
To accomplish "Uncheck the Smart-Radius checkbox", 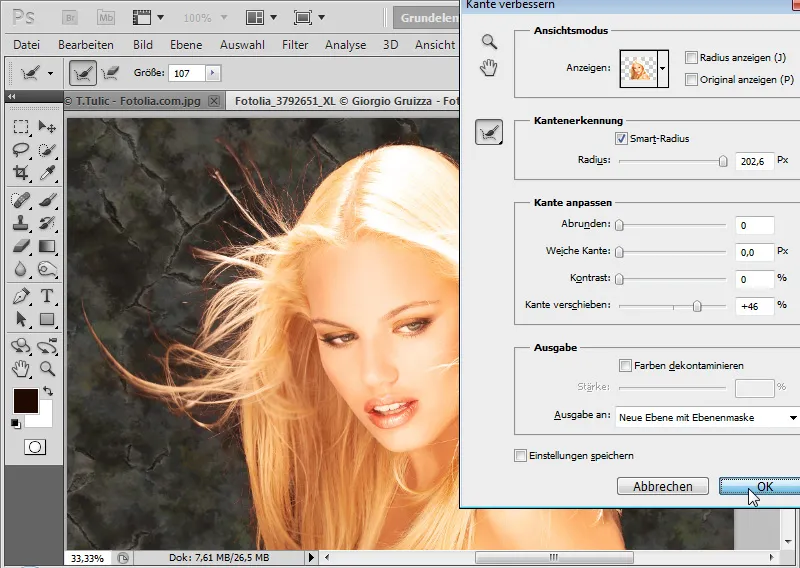I will click(621, 138).
